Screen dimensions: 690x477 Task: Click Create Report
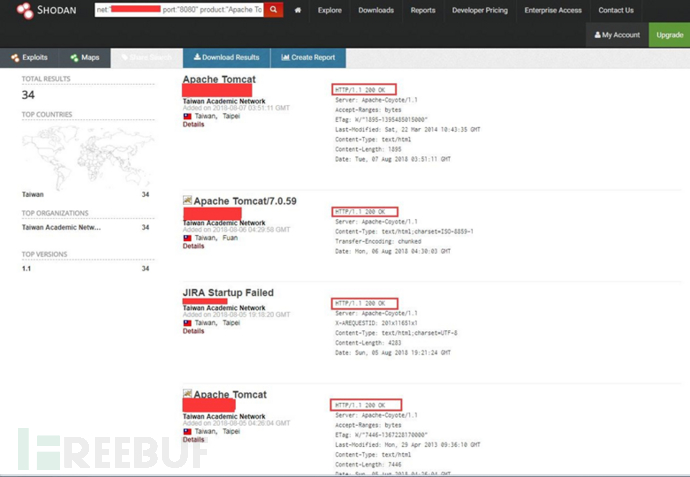[308, 58]
